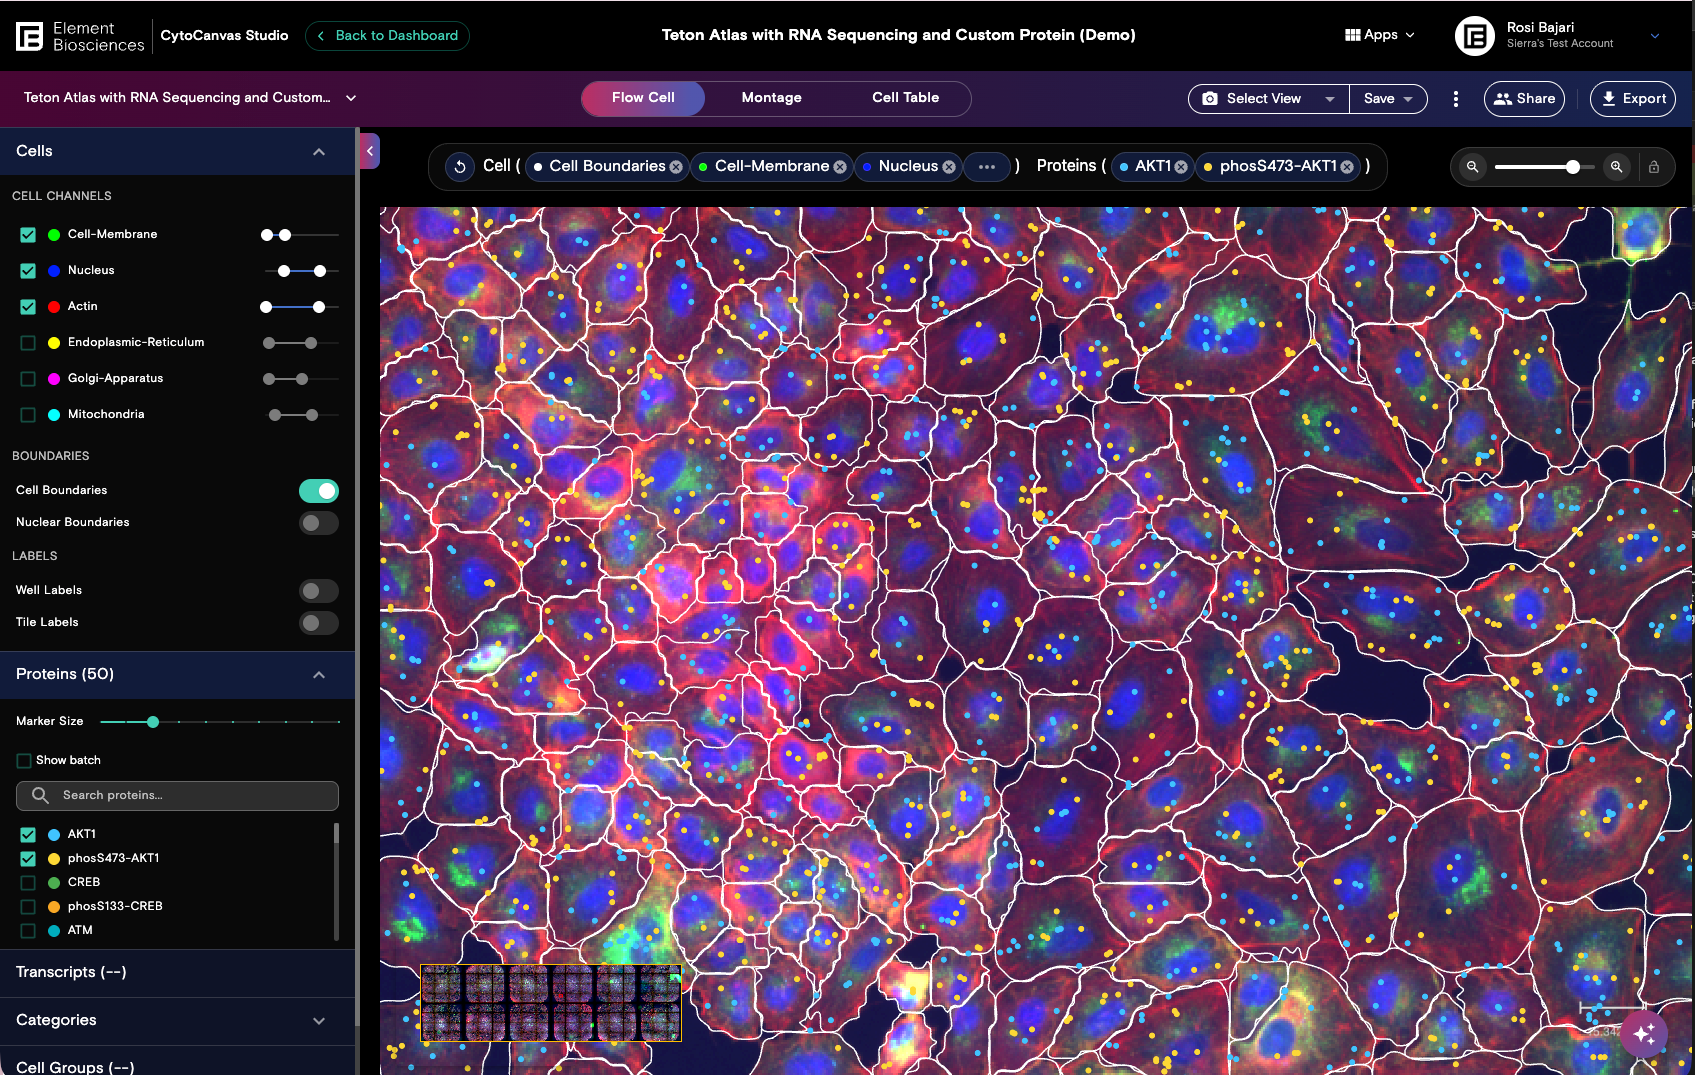Click the blue Nucleus color dot
The image size is (1695, 1075).
(54, 271)
